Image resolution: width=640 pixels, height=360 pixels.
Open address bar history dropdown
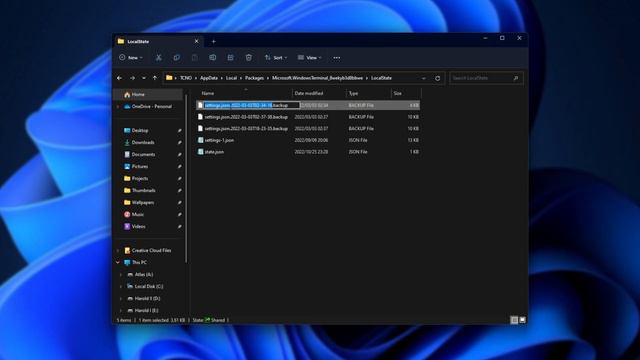(x=424, y=78)
